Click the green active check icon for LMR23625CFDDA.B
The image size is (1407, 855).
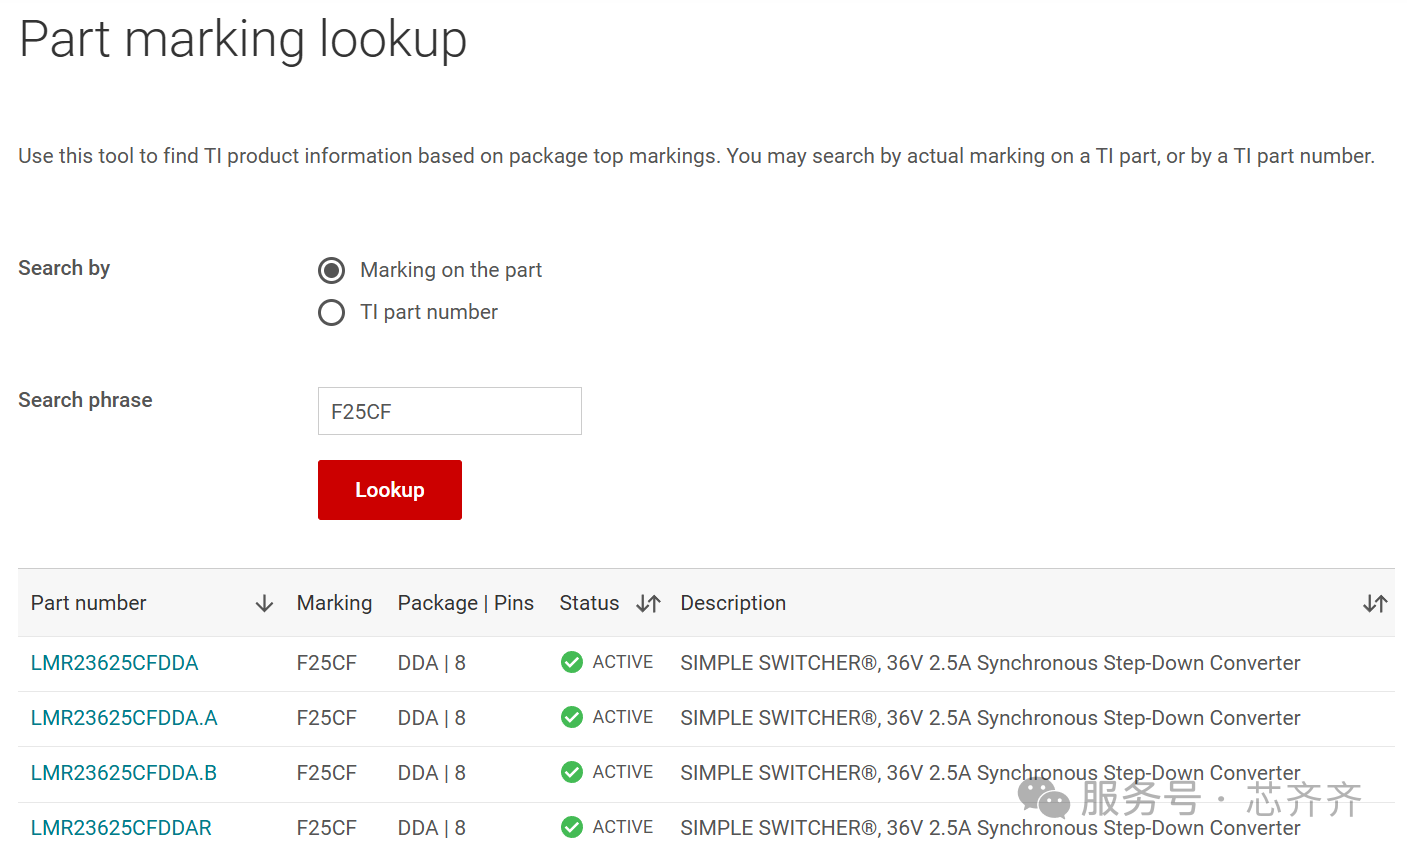pyautogui.click(x=572, y=772)
